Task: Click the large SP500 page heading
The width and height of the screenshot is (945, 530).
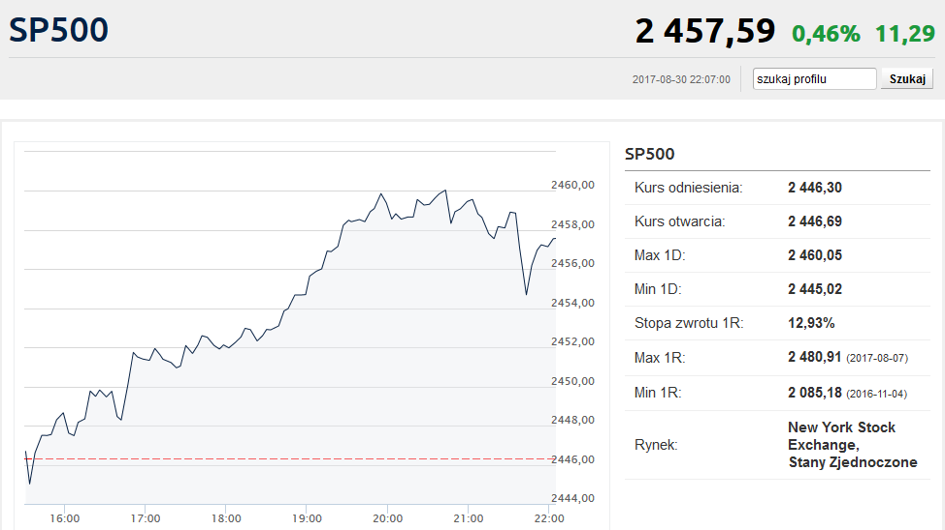Action: click(x=59, y=30)
